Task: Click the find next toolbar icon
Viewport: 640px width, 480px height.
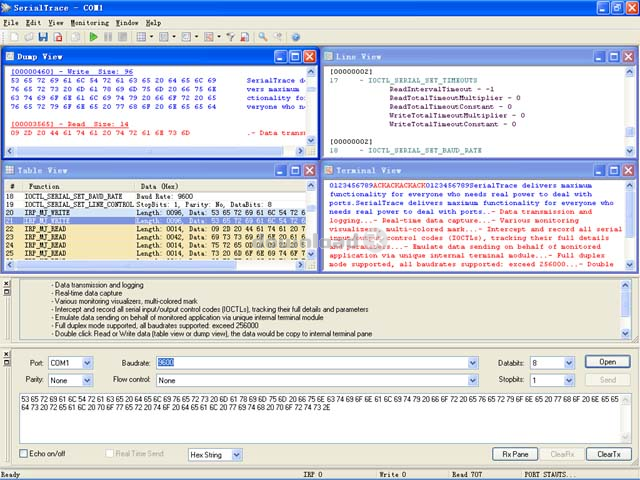Action: click(x=278, y=37)
